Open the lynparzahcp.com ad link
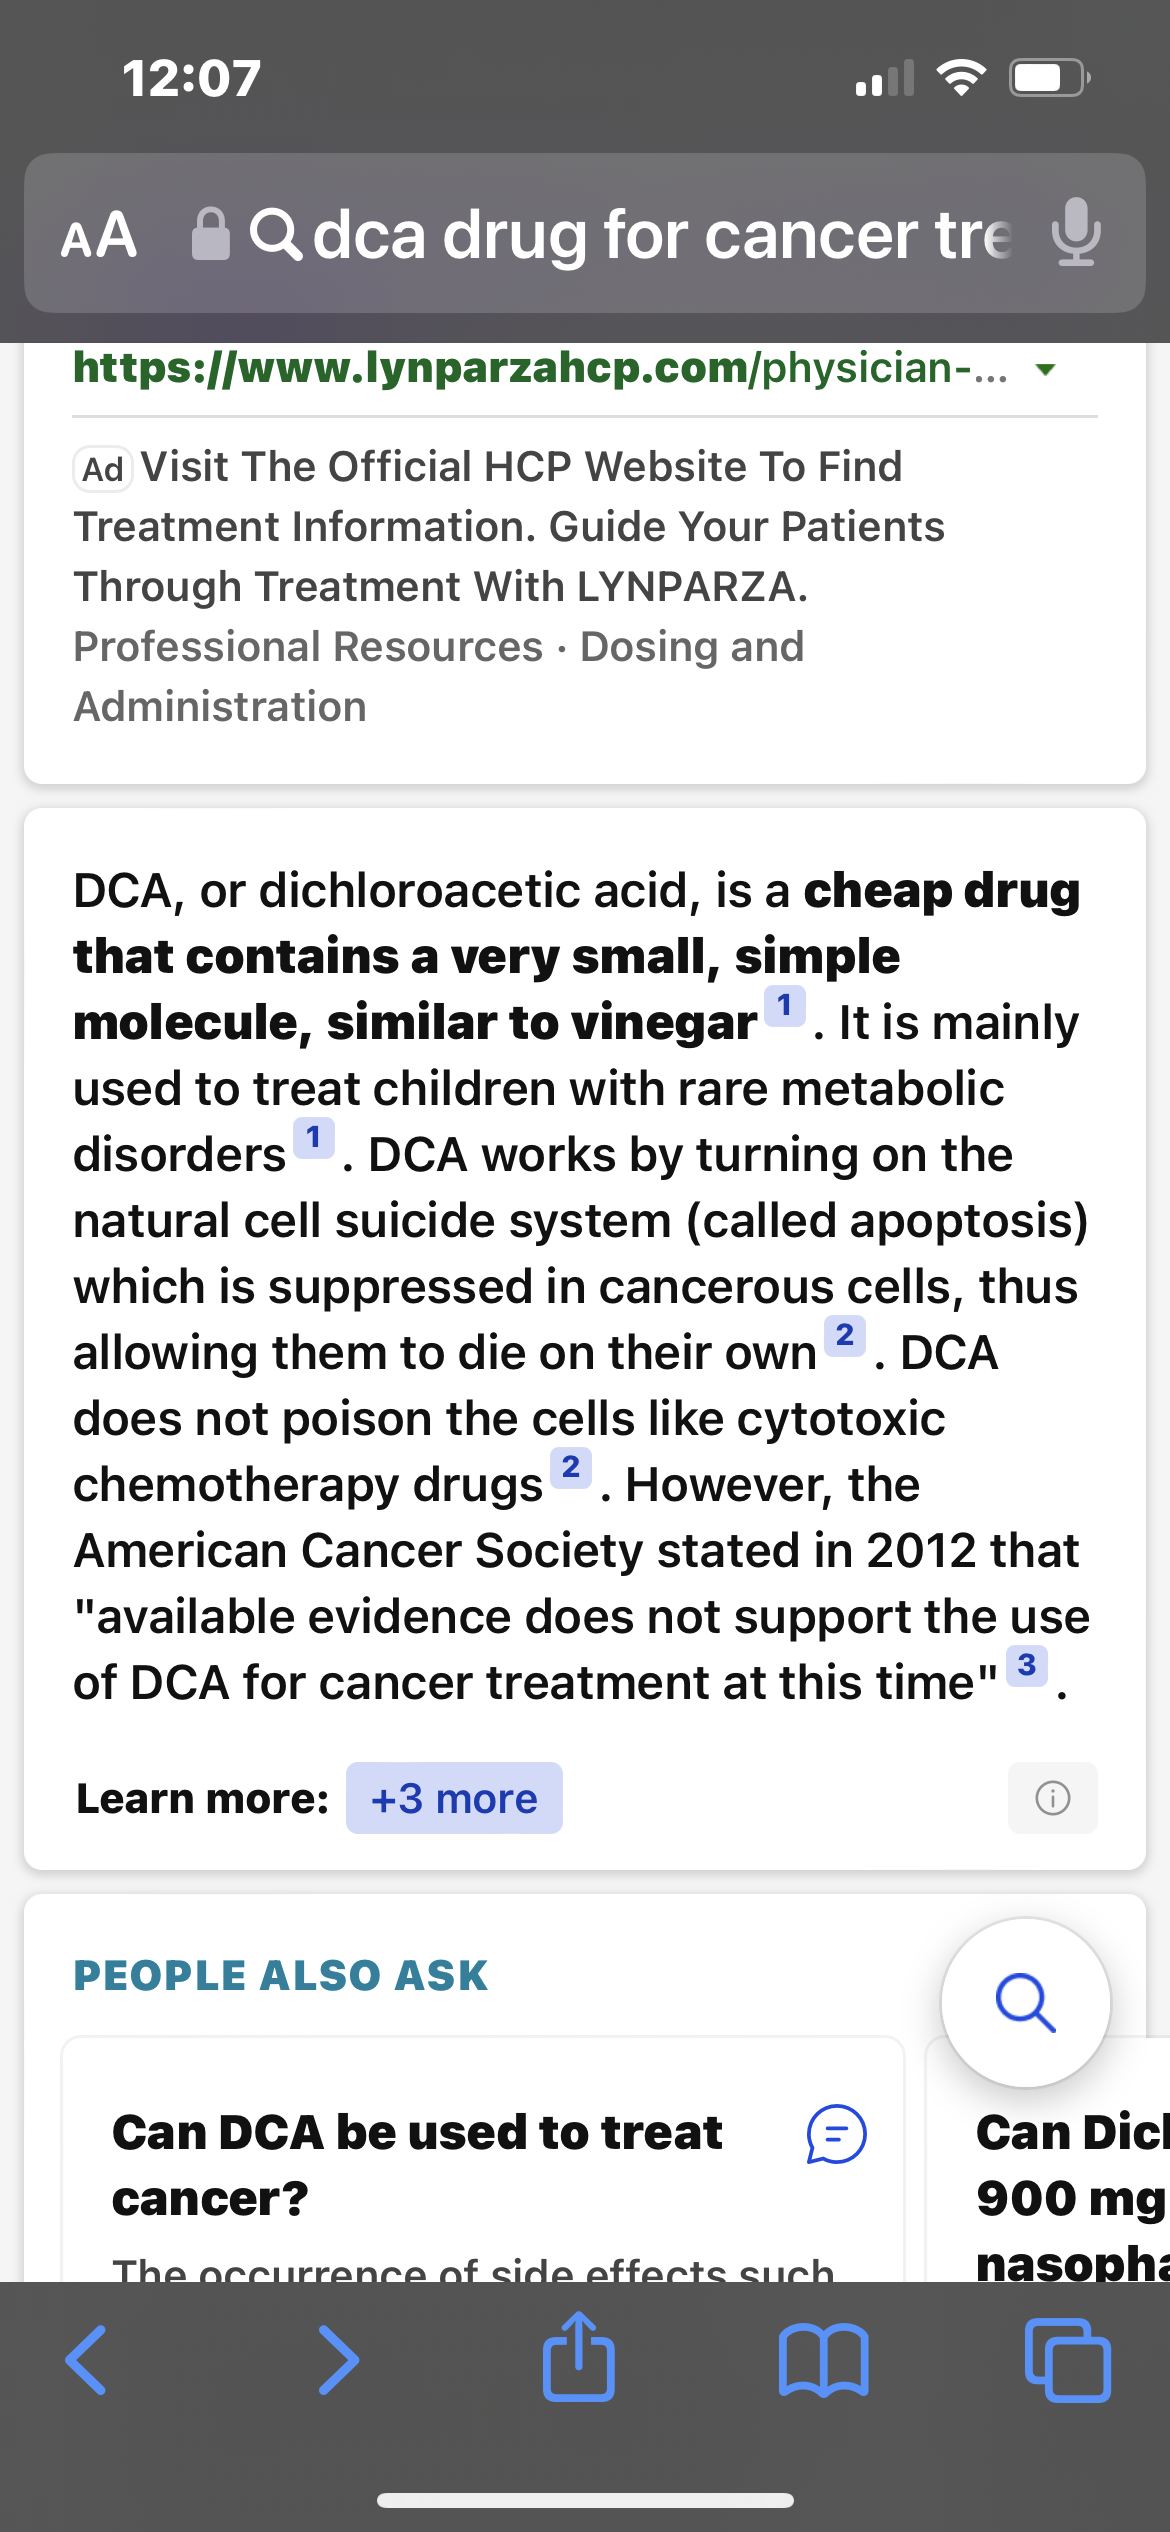The width and height of the screenshot is (1170, 2532). (x=538, y=369)
